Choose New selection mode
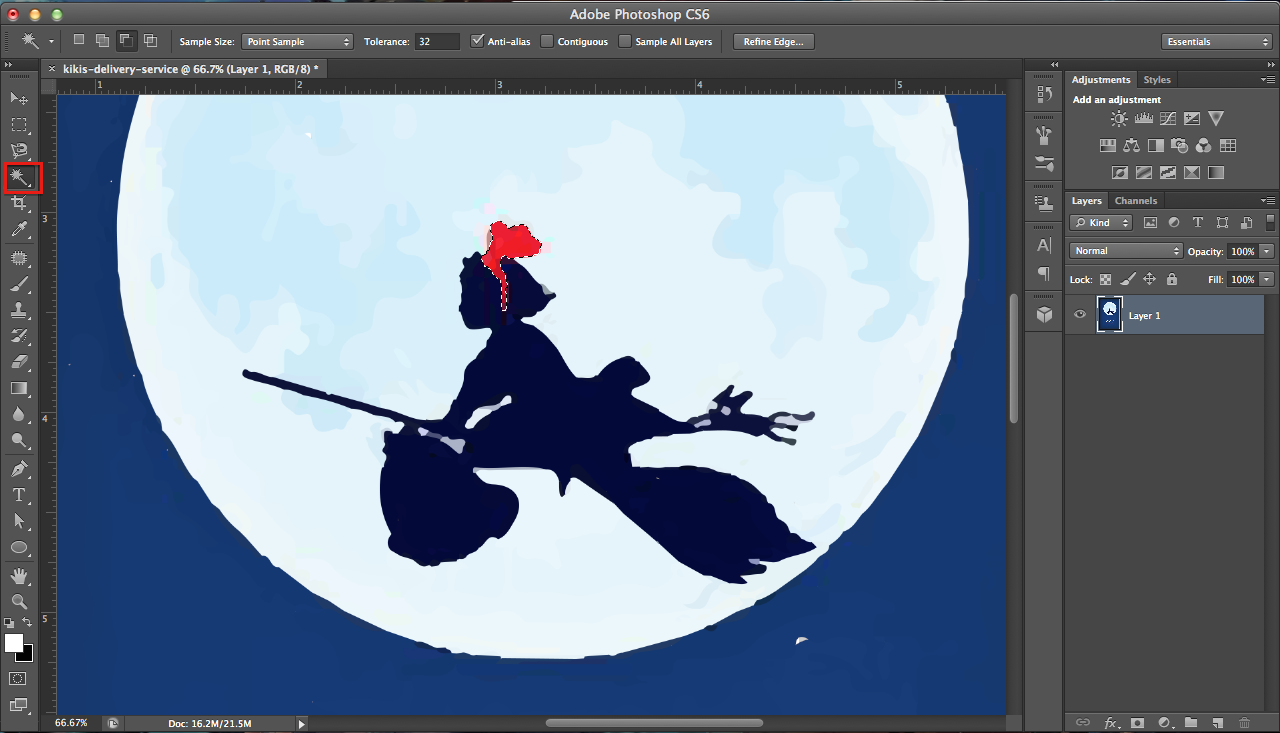Viewport: 1280px width, 733px height. coord(79,41)
